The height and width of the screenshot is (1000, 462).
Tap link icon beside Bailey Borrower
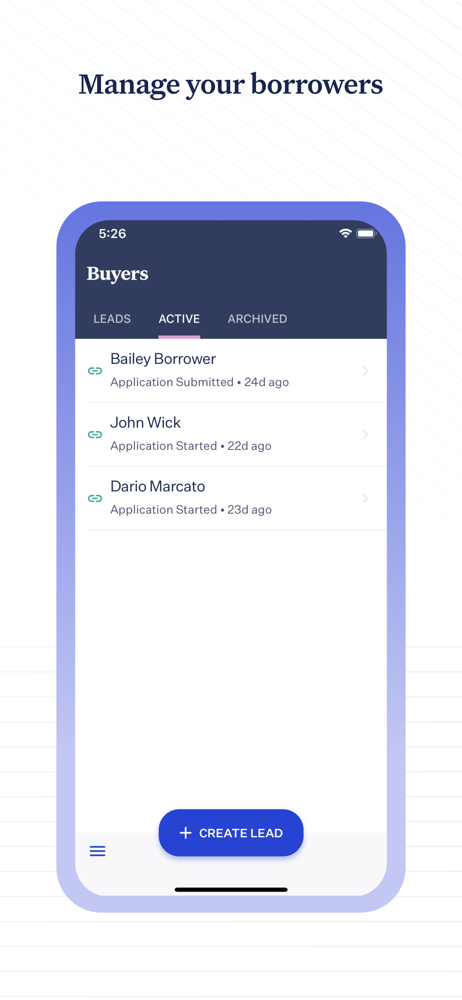pos(95,371)
